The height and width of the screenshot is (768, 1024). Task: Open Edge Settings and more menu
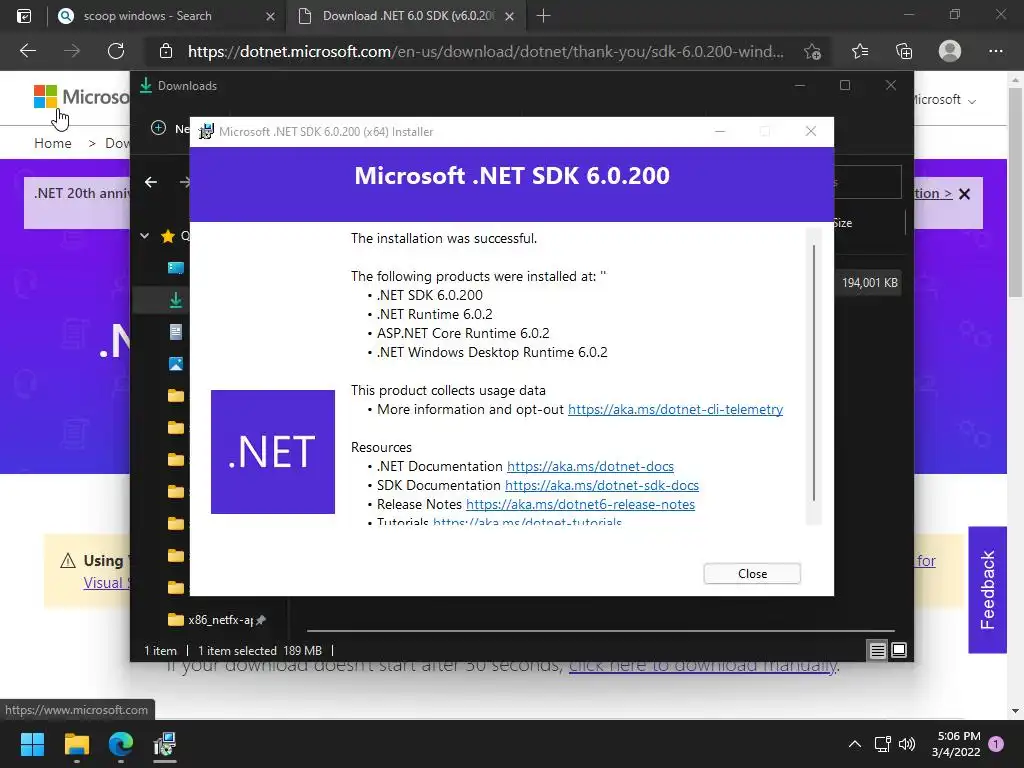tap(995, 51)
